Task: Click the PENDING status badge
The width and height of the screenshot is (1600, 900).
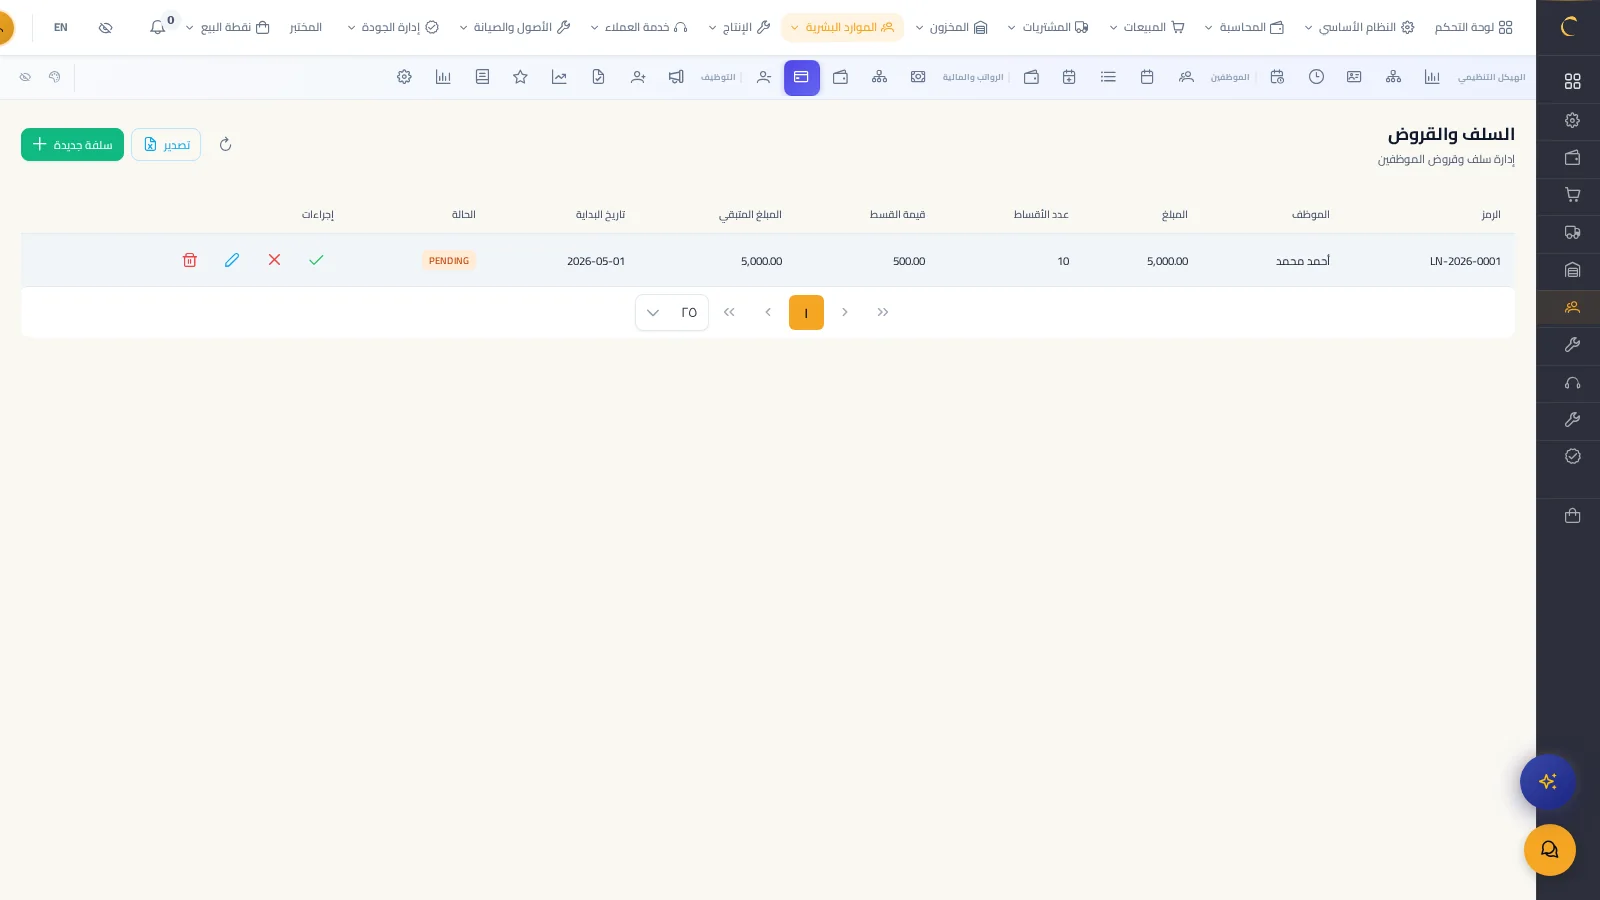Action: click(449, 260)
